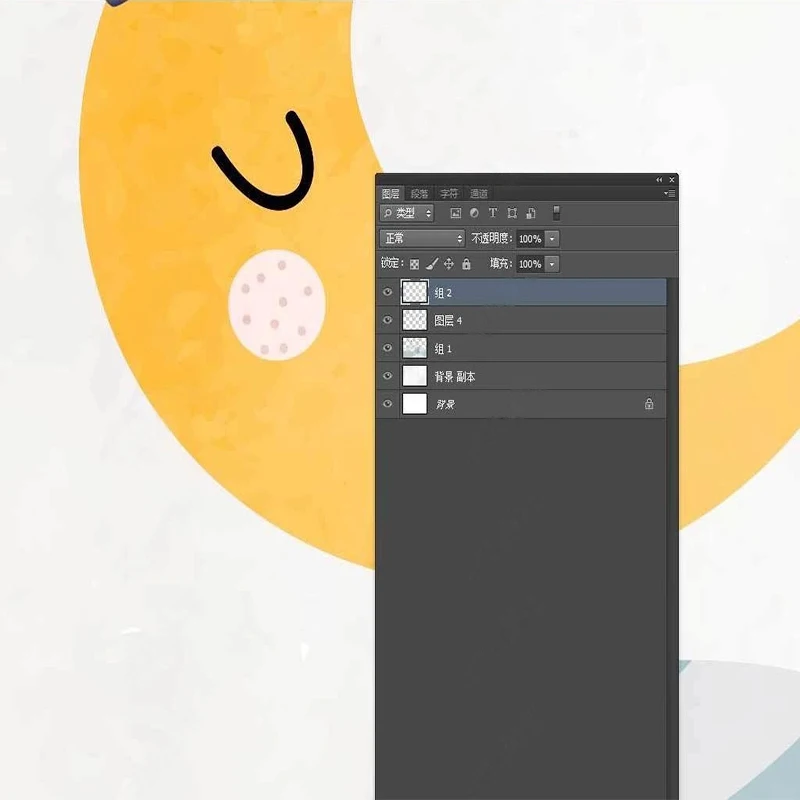Collapse the panel with double-arrow icon
Image resolution: width=800 pixels, height=800 pixels.
coord(659,180)
